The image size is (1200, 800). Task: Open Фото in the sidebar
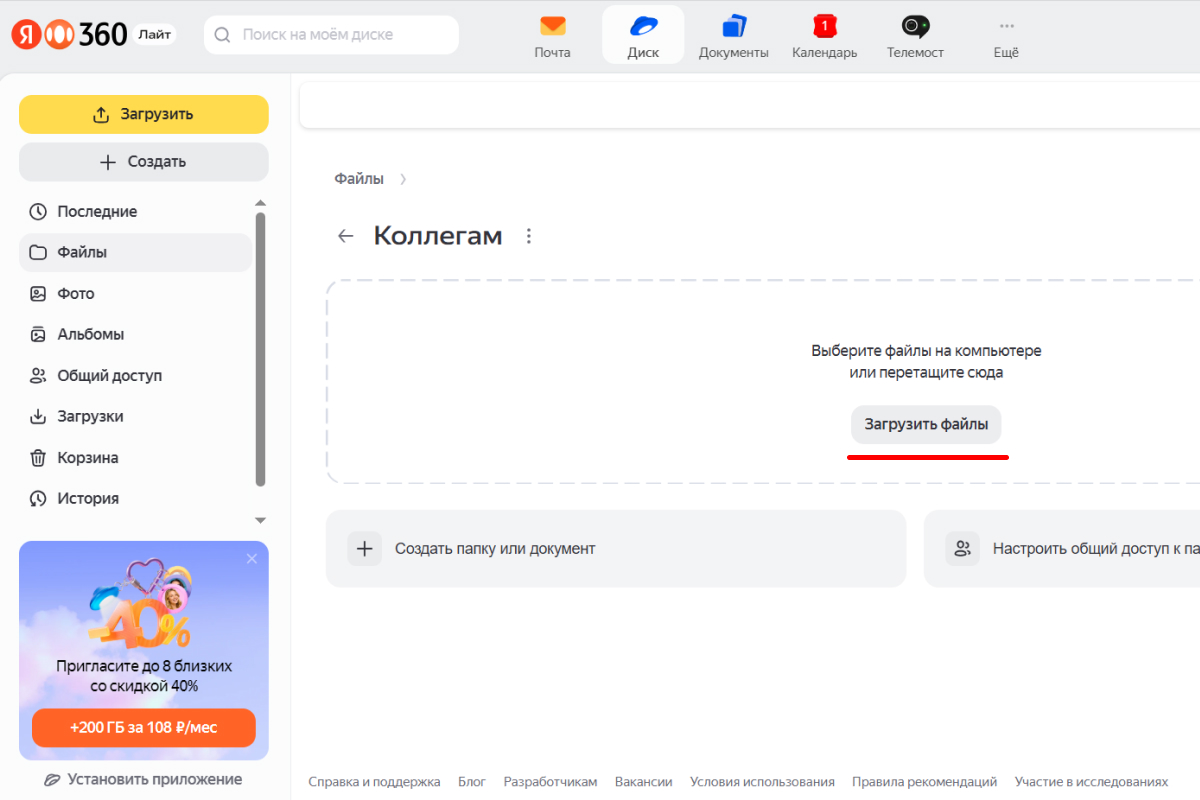[x=135, y=294]
